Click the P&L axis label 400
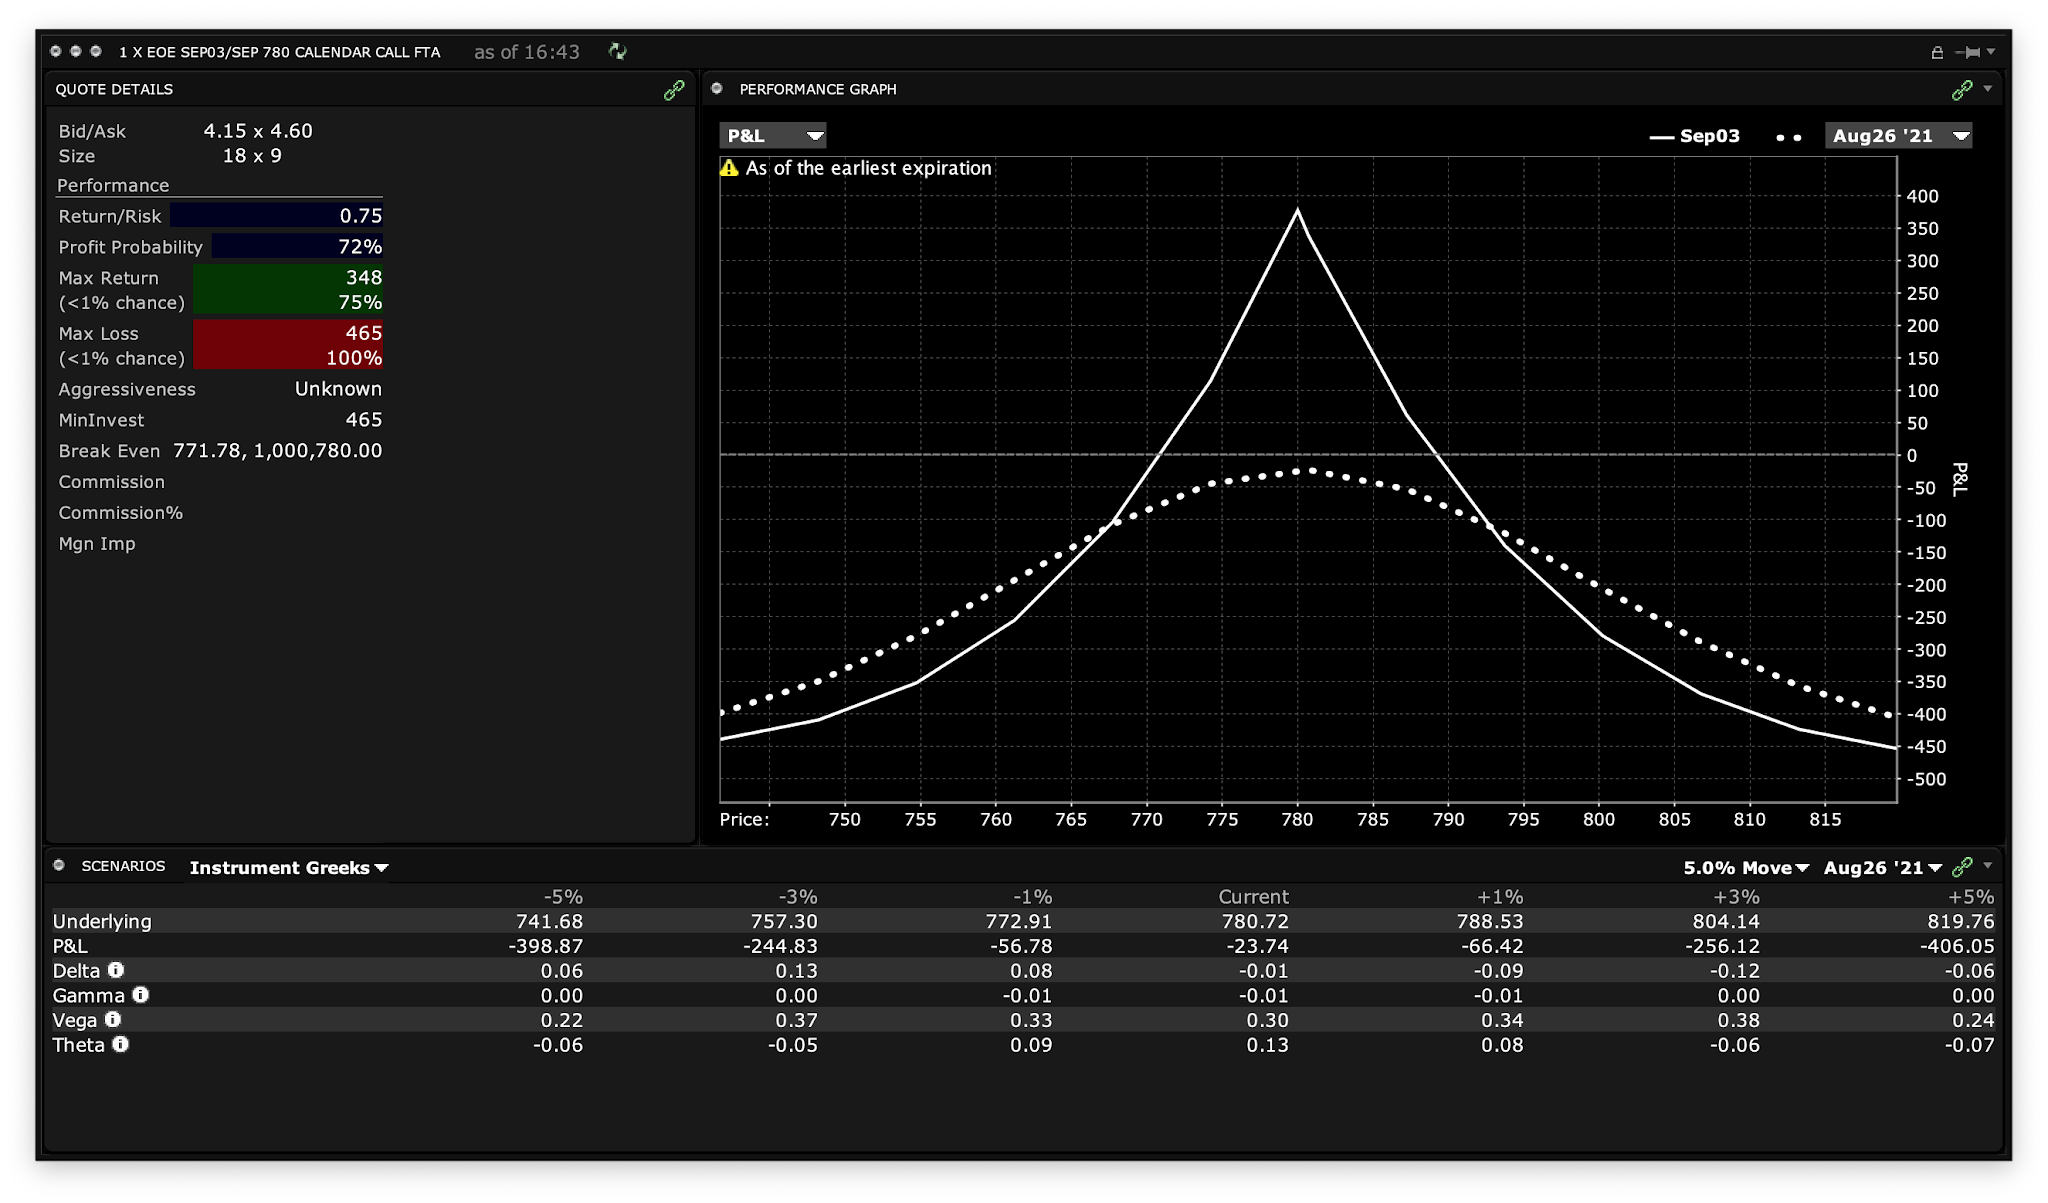Image resolution: width=2048 pixels, height=1203 pixels. [1922, 196]
